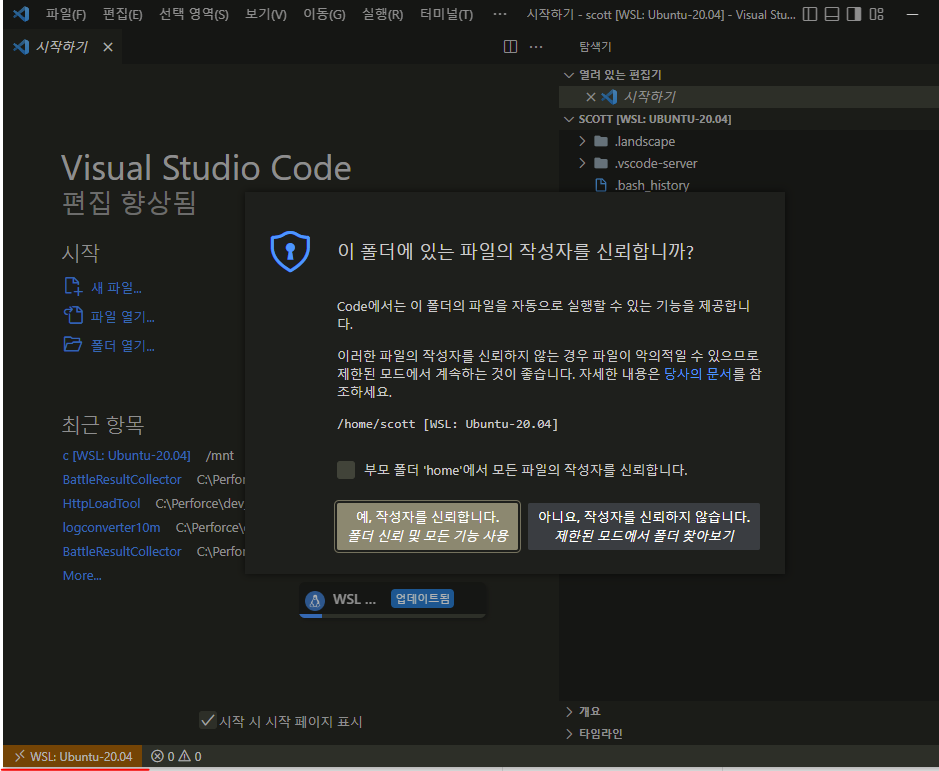Expand the 타임라인 timeline section

(569, 733)
